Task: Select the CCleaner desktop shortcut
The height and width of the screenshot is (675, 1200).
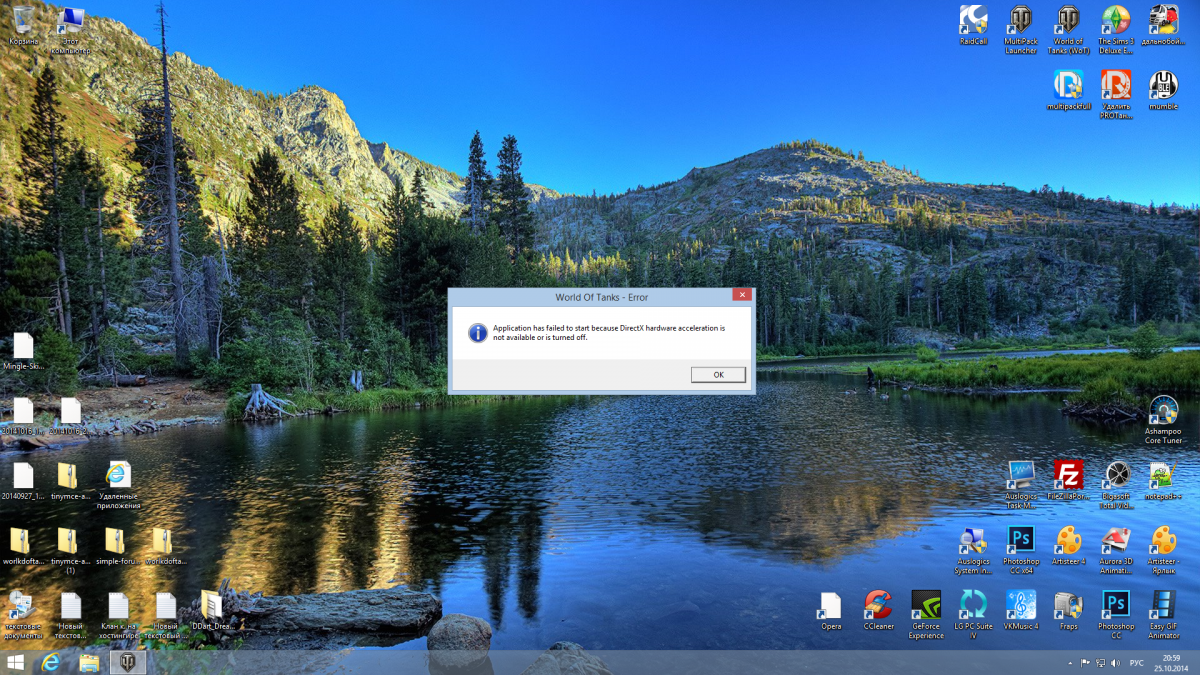Action: pyautogui.click(x=878, y=610)
